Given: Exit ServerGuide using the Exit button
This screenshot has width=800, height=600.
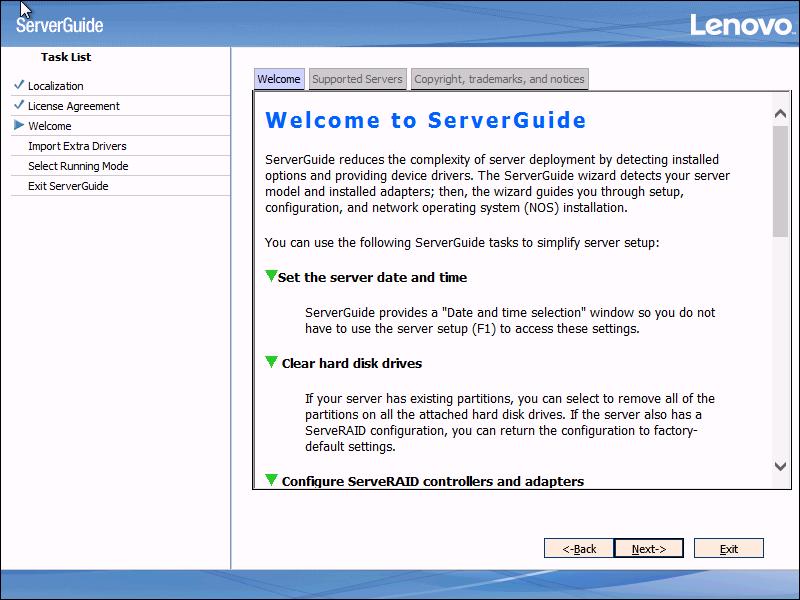Looking at the screenshot, I should point(728,548).
